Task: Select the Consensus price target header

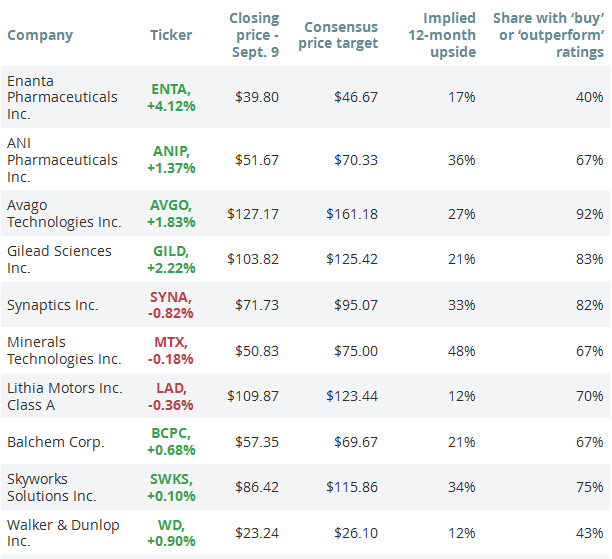Action: (340, 35)
